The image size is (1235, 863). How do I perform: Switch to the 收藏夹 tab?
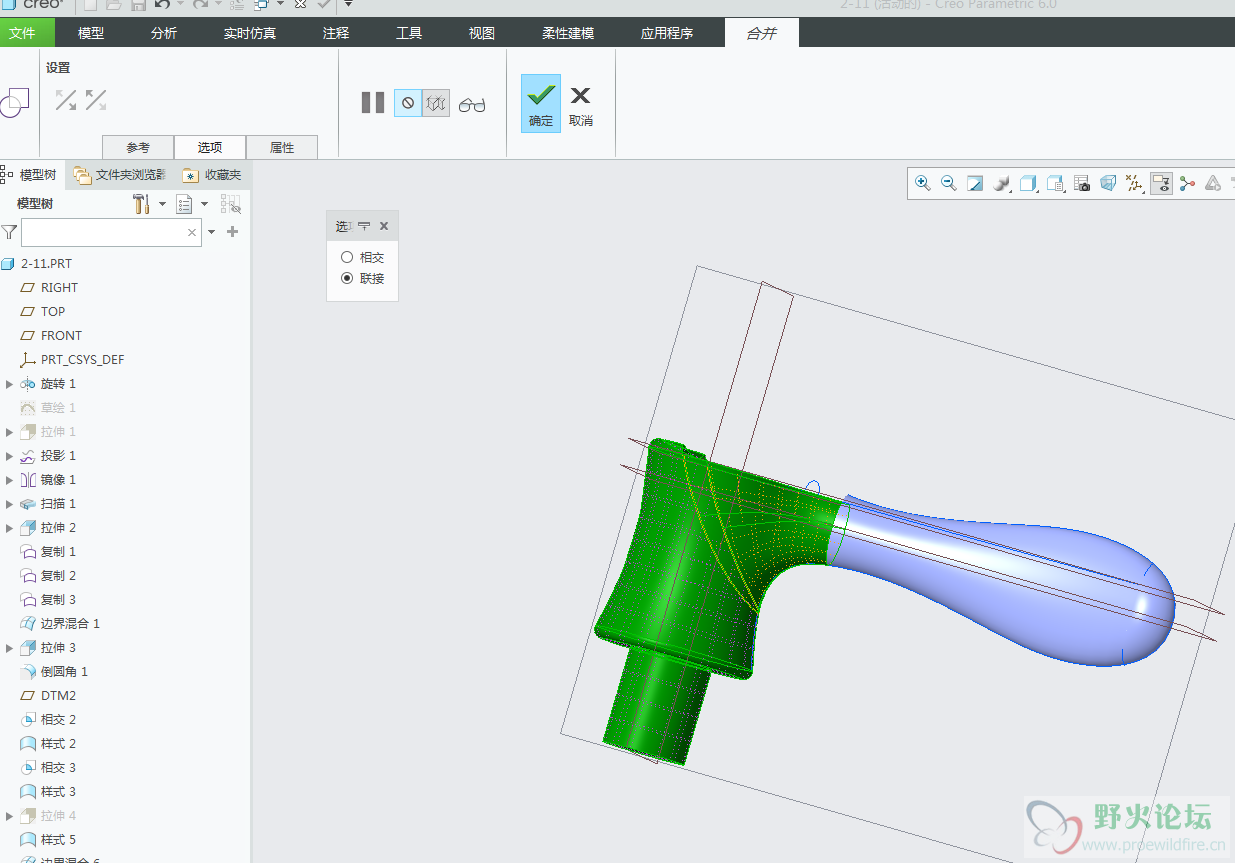click(x=212, y=175)
